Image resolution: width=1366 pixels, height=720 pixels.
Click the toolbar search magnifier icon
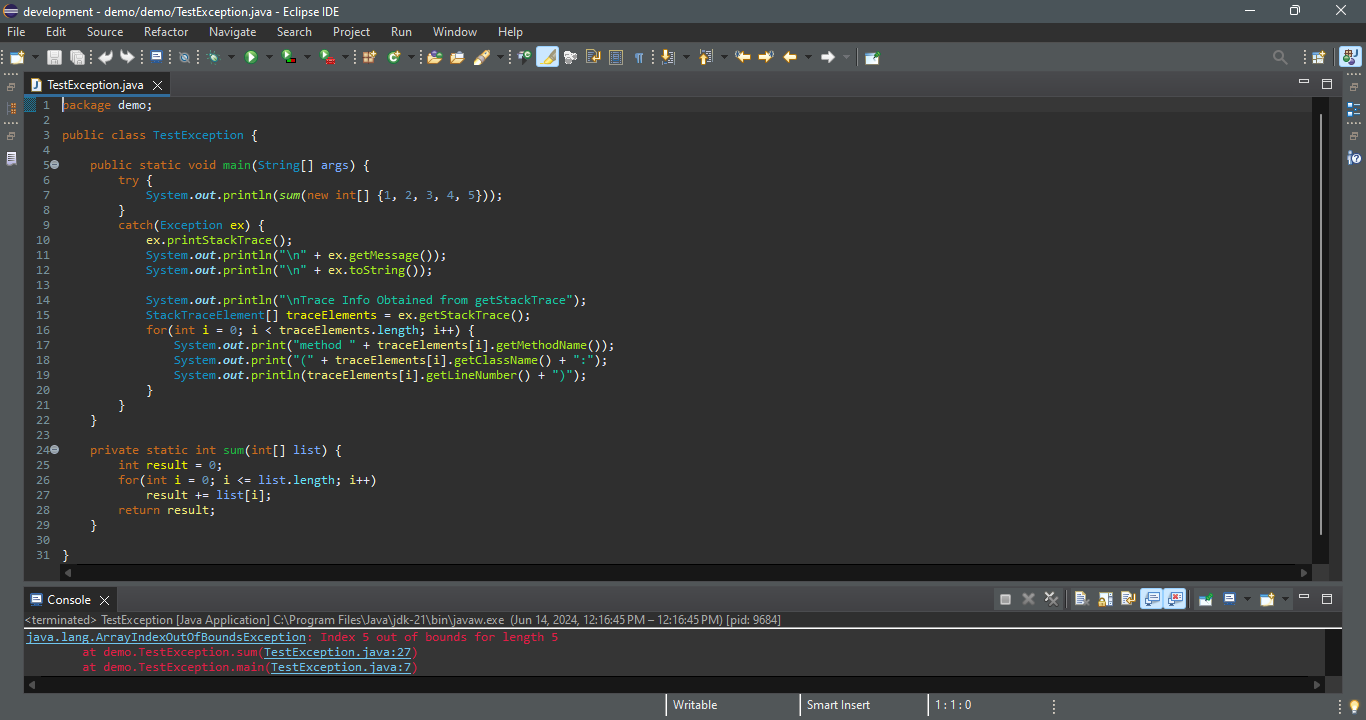coord(1280,58)
